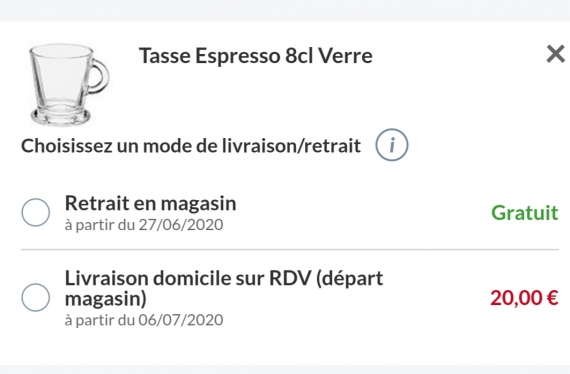Click the gray strip below the dialog

(x=285, y=369)
